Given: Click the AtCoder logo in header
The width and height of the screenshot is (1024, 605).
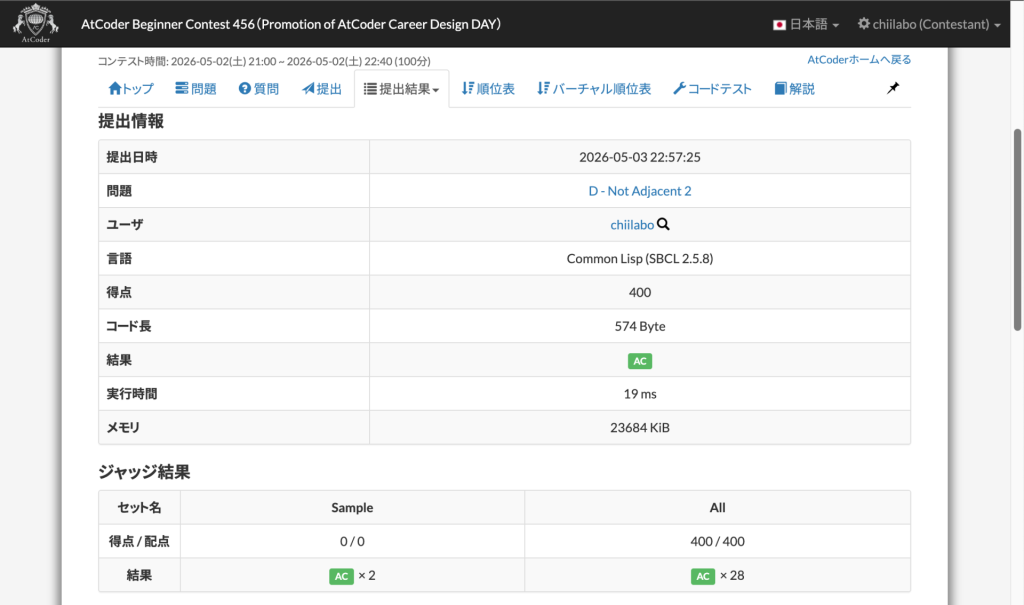Looking at the screenshot, I should click(x=35, y=24).
